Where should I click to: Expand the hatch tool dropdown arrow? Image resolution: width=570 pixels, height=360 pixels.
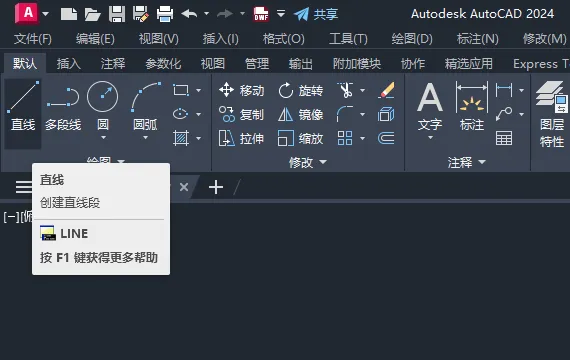(x=198, y=138)
